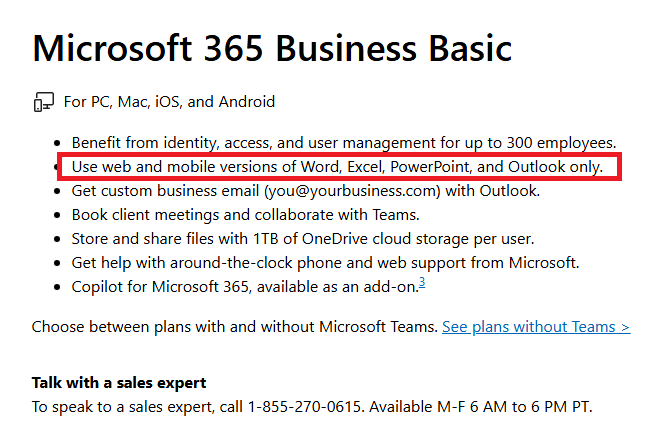Click the word 'Outlook' in the custom email bullet
The image size is (671, 444).
click(513, 190)
